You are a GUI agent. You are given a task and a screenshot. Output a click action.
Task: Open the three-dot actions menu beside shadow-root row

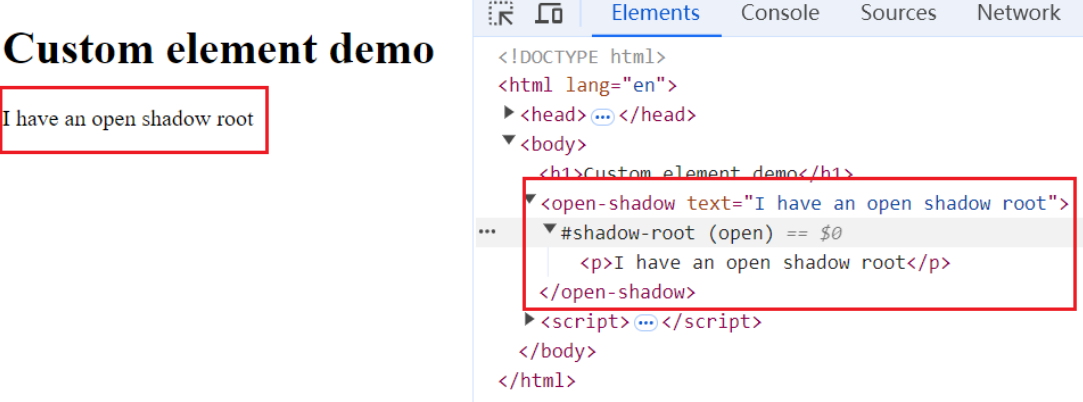[487, 233]
